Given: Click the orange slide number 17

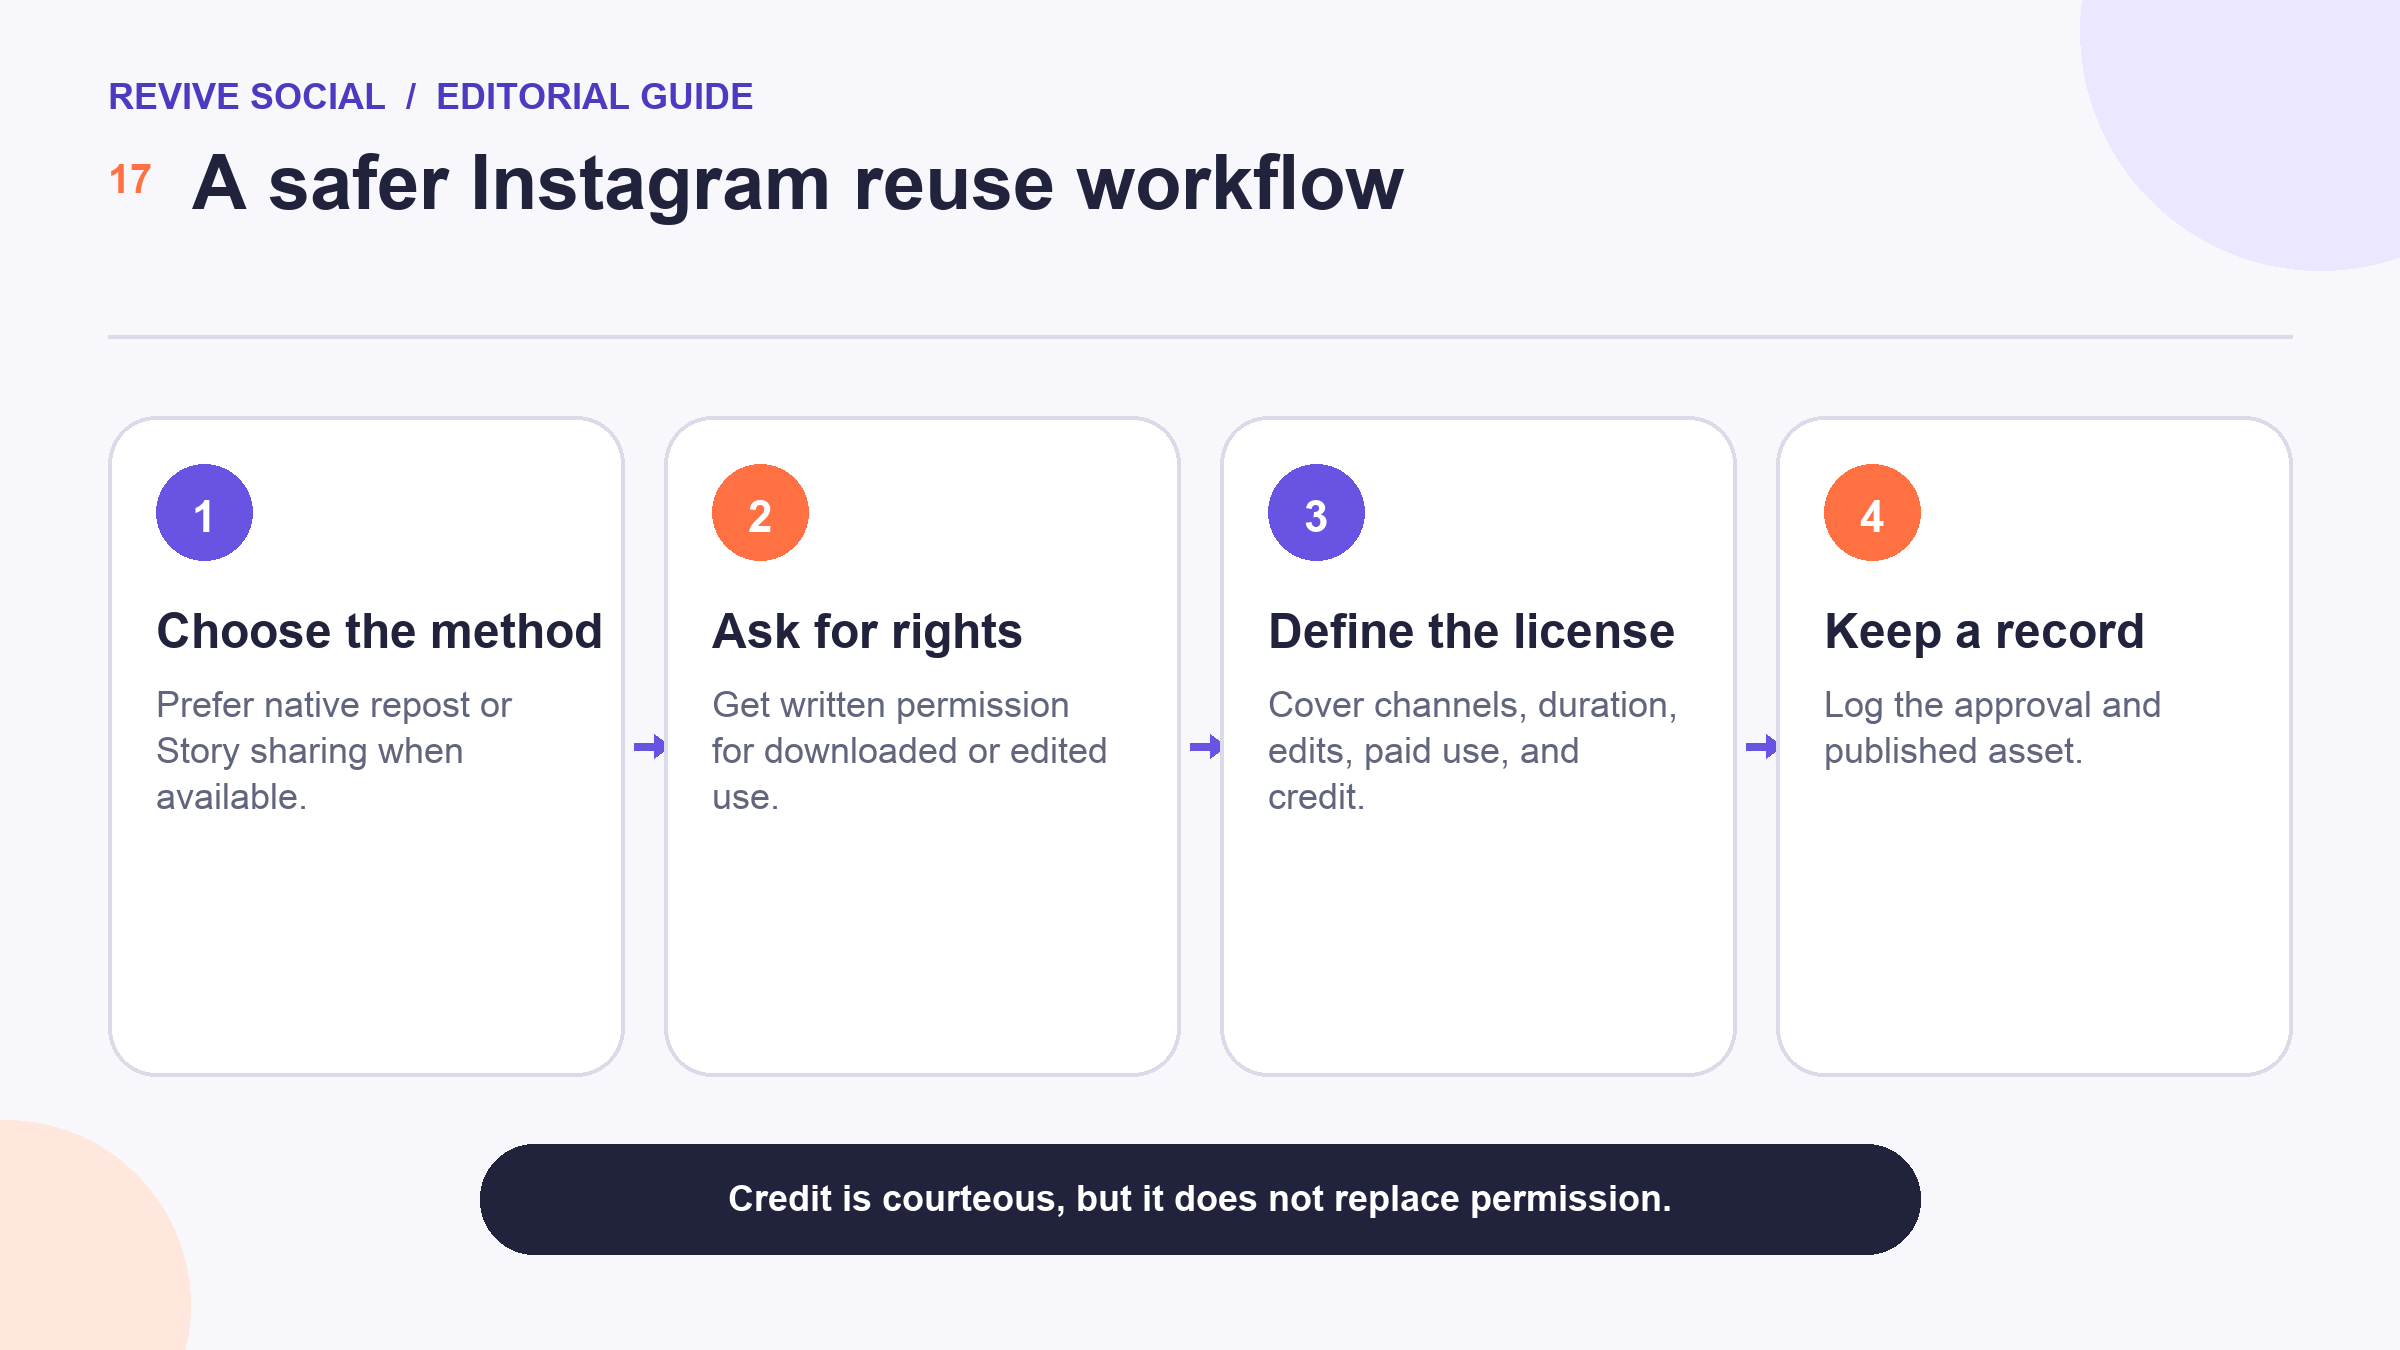Looking at the screenshot, I should coord(130,180).
